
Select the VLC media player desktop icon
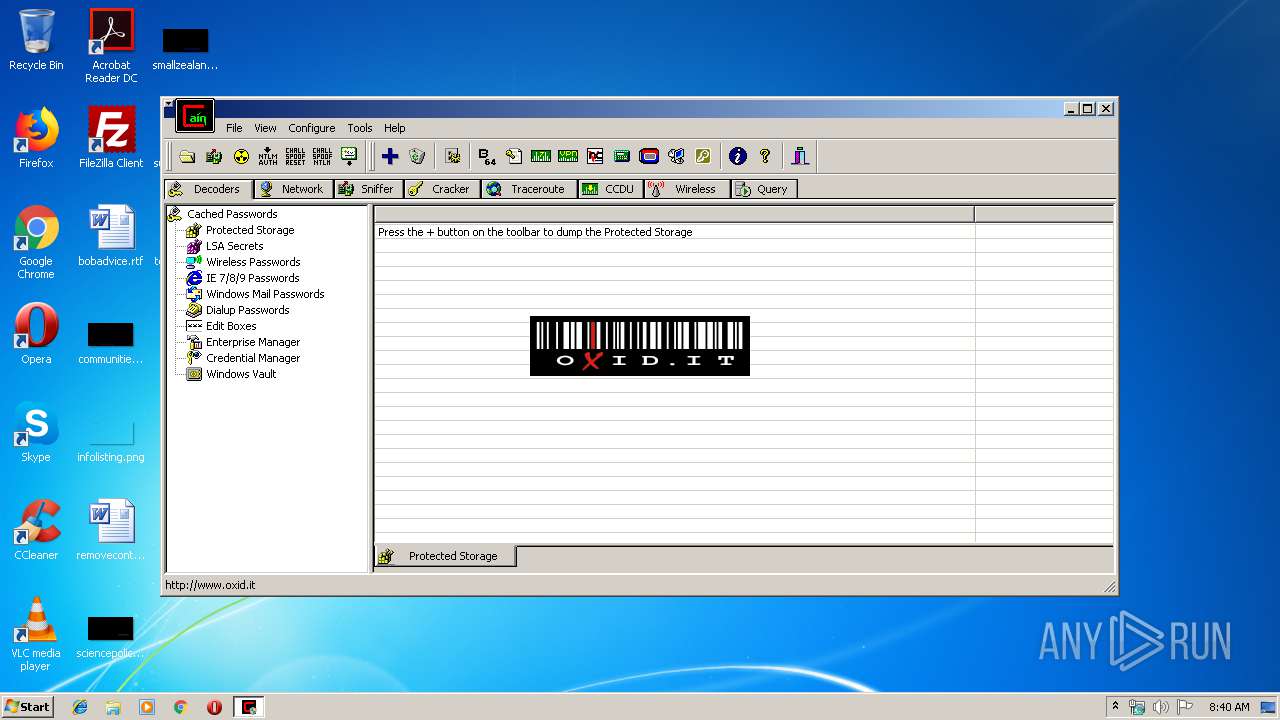(x=36, y=634)
